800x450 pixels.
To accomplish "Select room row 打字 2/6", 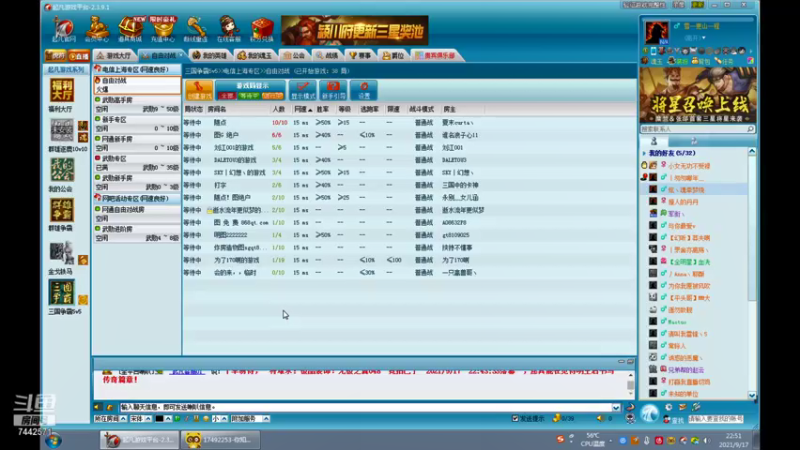I will coord(409,185).
